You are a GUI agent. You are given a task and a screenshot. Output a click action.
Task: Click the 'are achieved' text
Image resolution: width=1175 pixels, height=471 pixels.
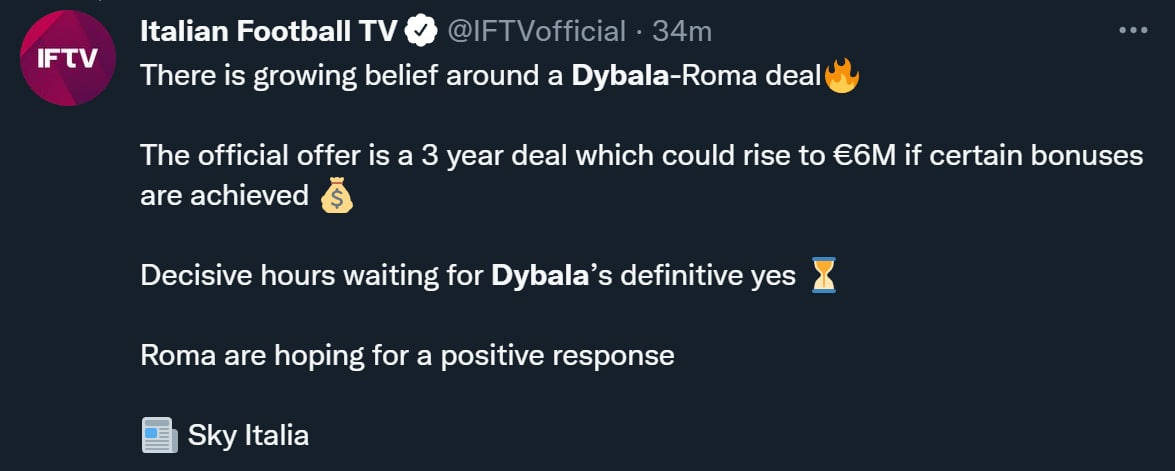(224, 196)
